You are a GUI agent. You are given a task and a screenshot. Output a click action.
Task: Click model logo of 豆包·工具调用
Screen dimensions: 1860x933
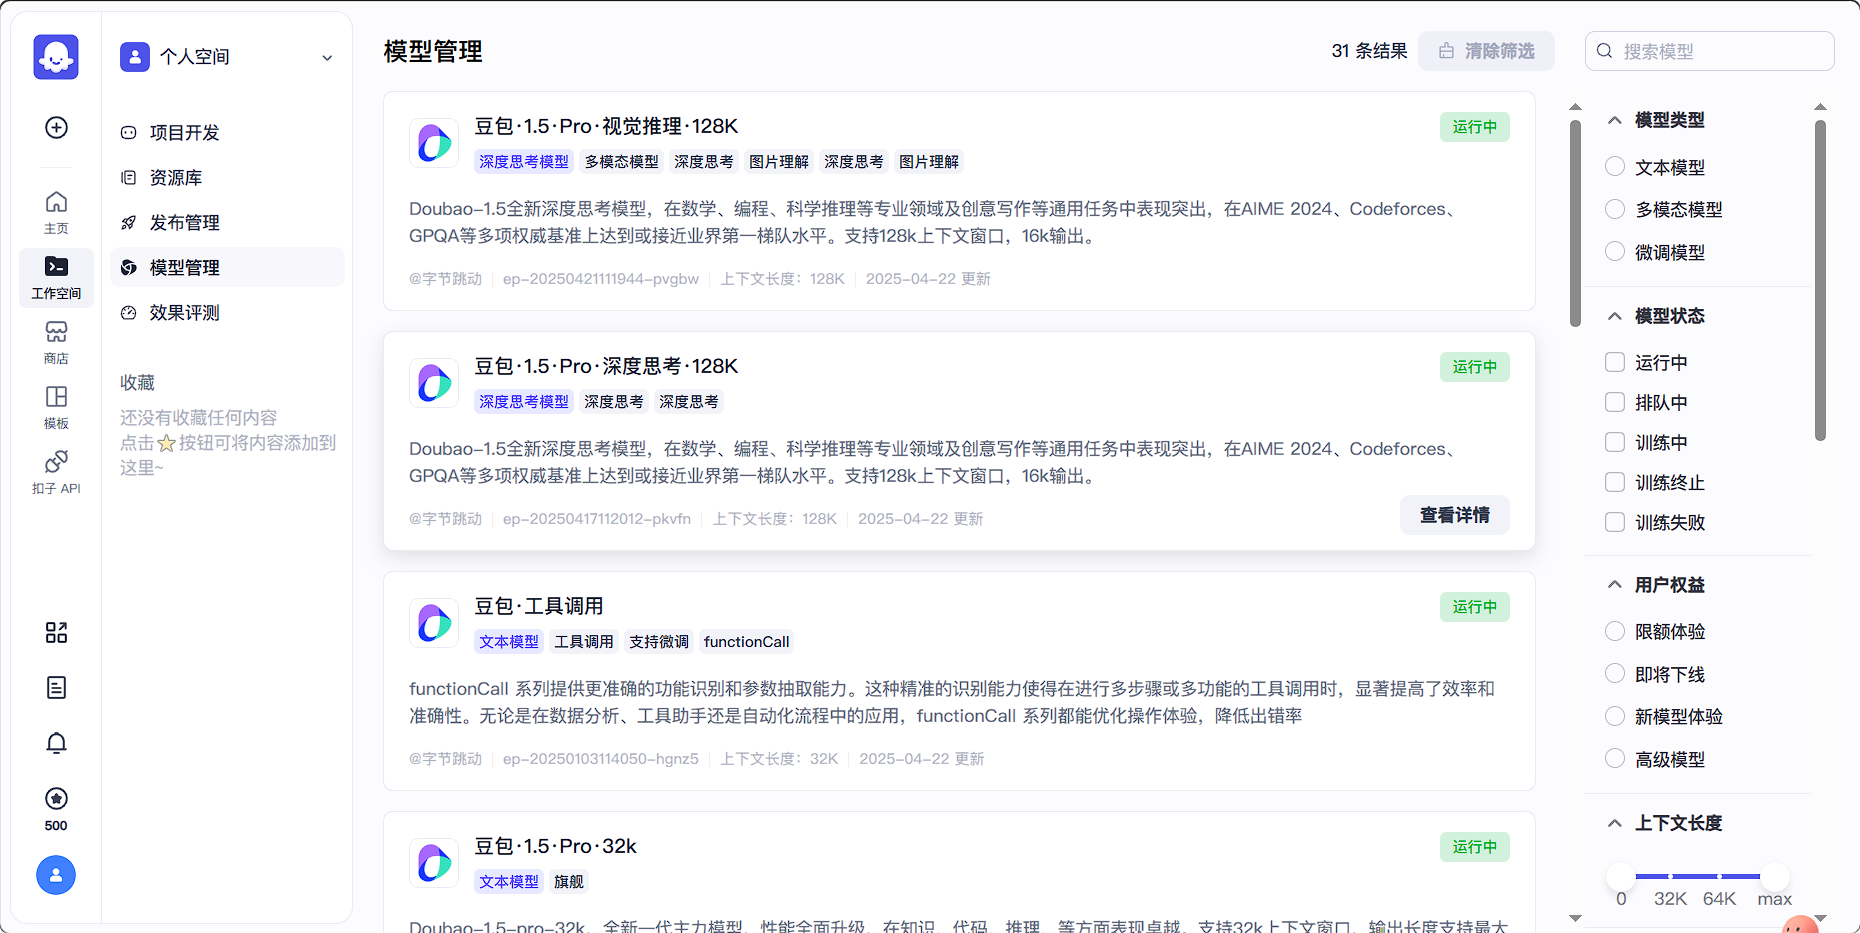click(x=434, y=622)
